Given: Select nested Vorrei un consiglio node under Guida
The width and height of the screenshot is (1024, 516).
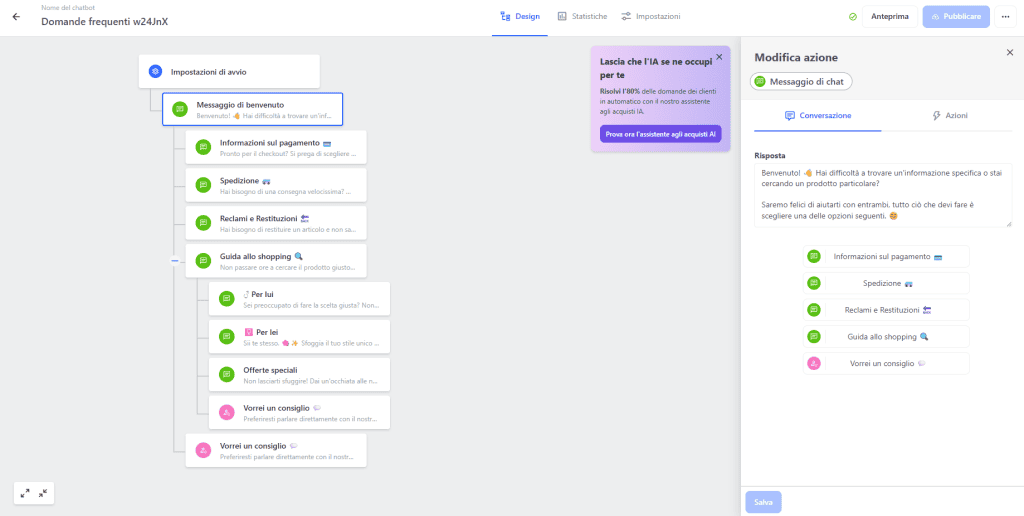Looking at the screenshot, I should coord(300,412).
